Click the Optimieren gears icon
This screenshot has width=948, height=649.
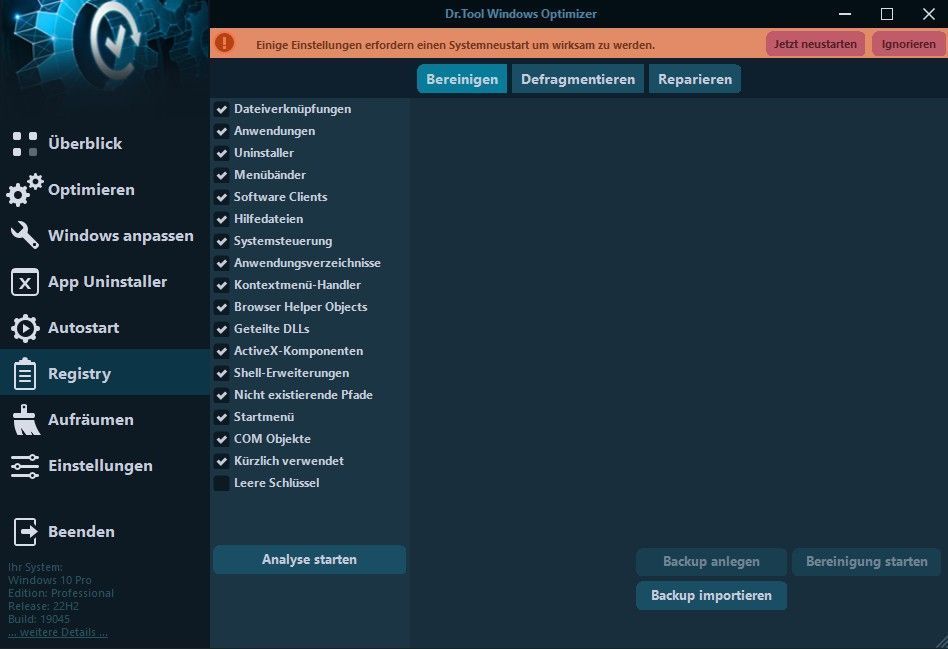pos(25,190)
